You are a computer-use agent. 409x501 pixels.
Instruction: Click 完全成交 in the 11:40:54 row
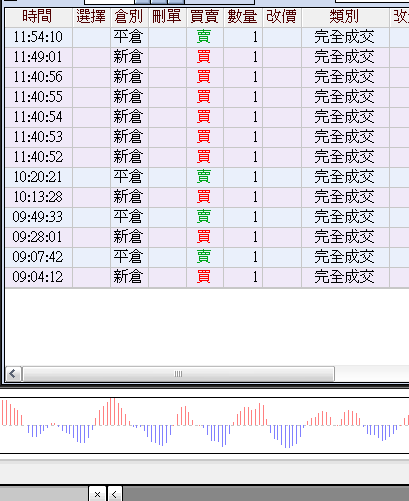click(x=344, y=117)
